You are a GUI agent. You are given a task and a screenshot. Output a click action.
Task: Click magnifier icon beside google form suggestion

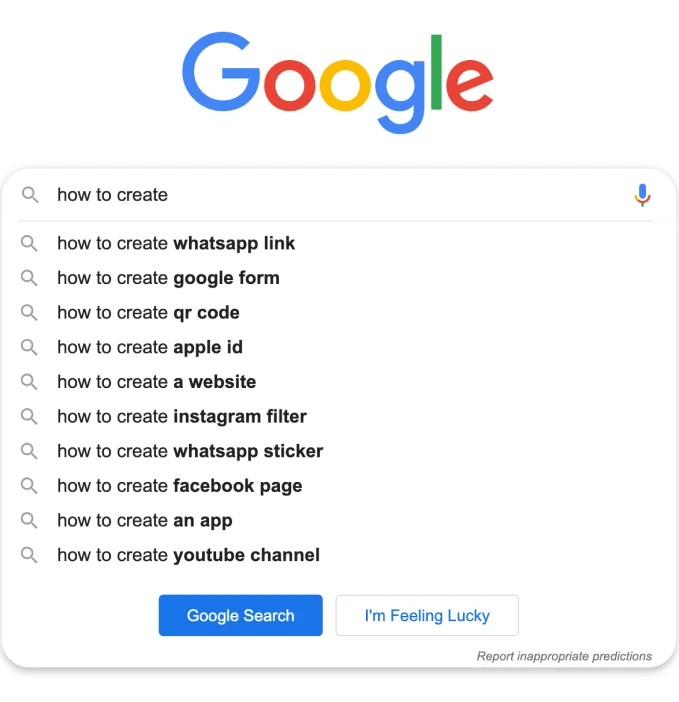[30, 278]
